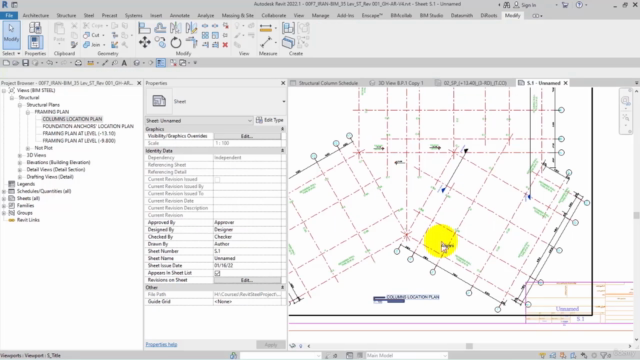
Task: Click the Open file icon in quick access toolbar
Action: tap(16, 63)
